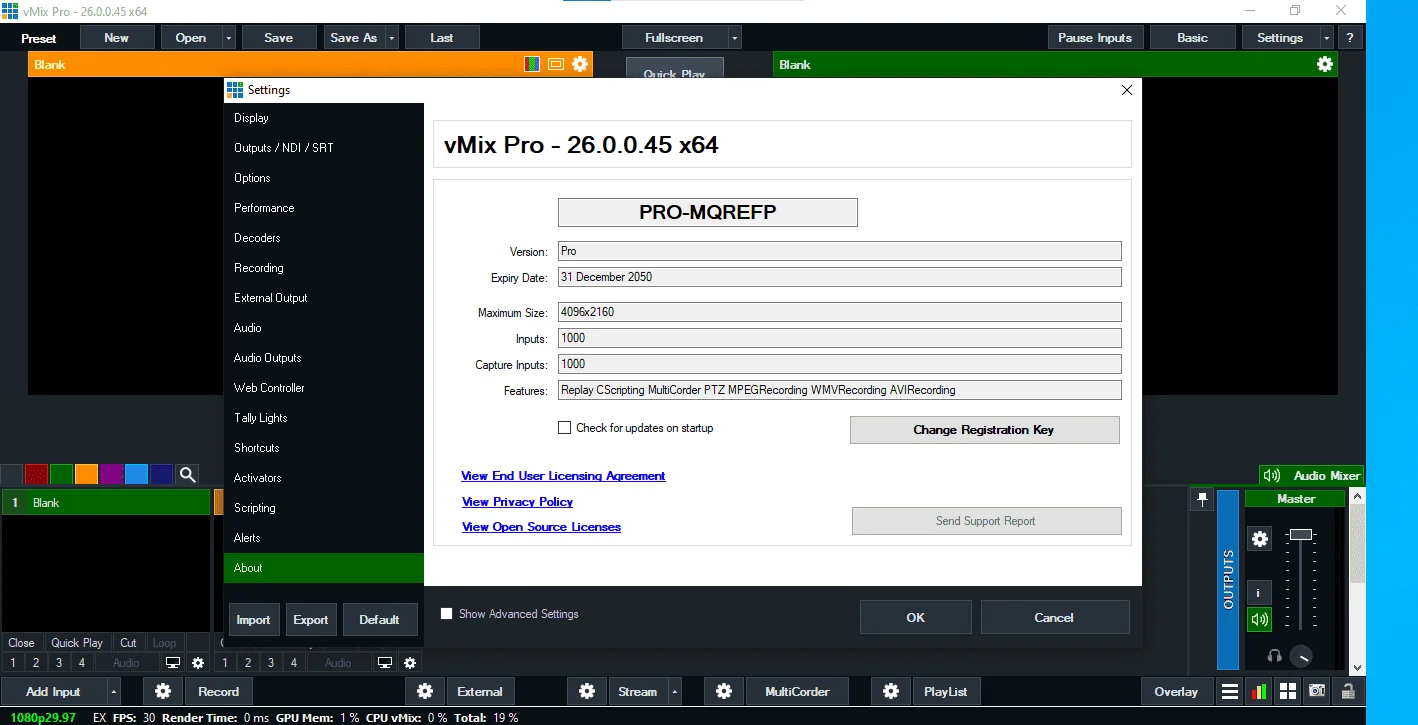Open Outputs / NDI / SRT settings
This screenshot has height=725, width=1418.
coord(324,148)
